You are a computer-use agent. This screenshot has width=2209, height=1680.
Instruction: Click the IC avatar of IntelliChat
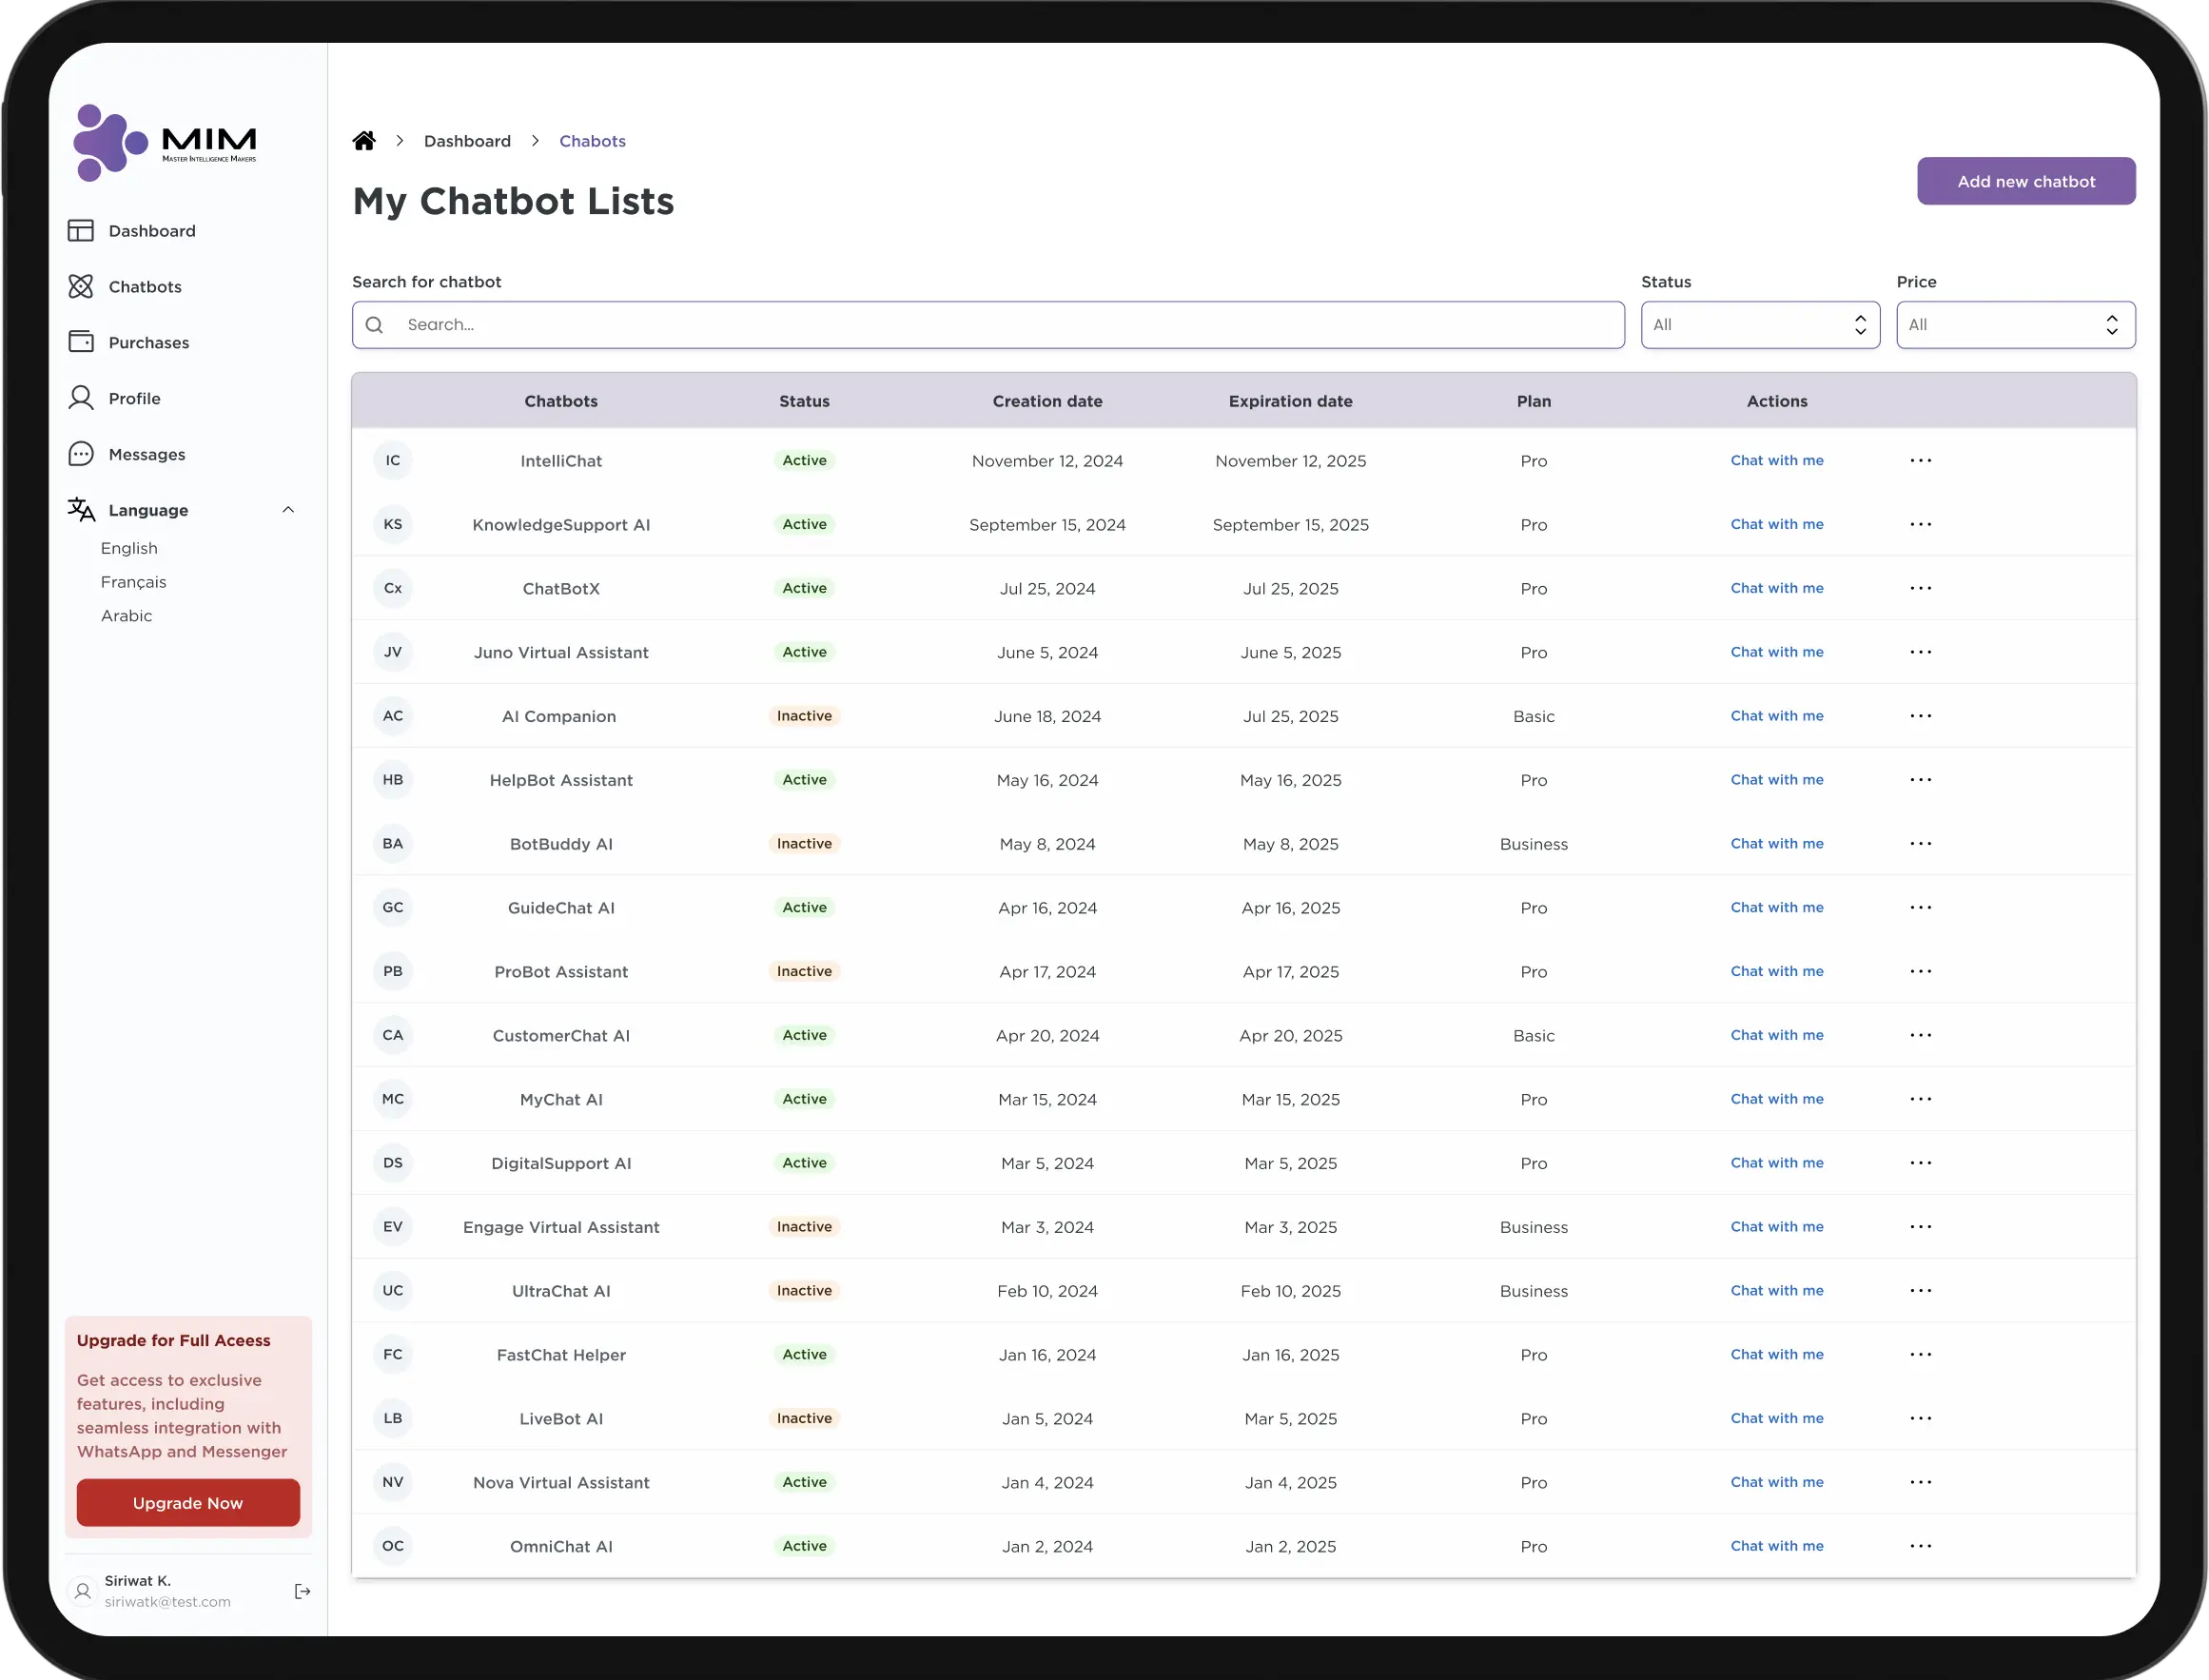tap(393, 461)
